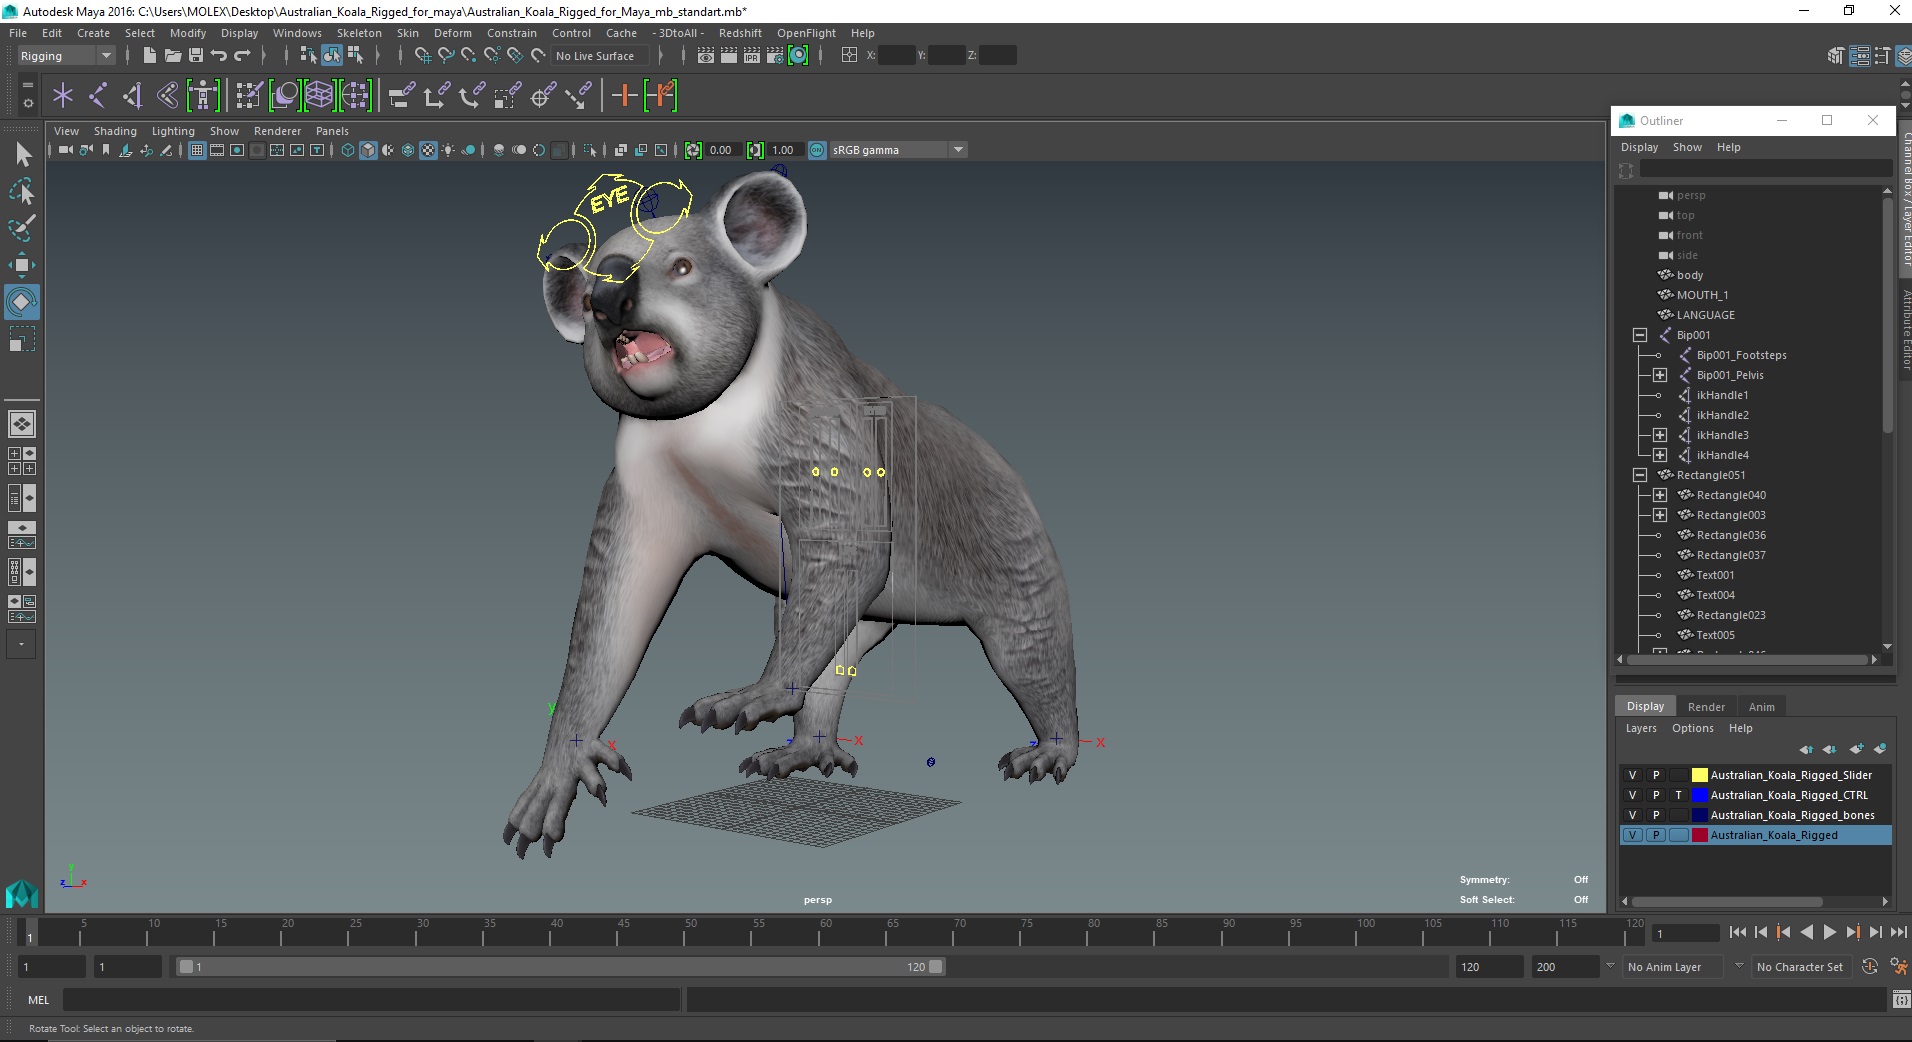This screenshot has width=1912, height=1042.
Task: Click the range slider bar handle at 120
Action: (x=935, y=967)
